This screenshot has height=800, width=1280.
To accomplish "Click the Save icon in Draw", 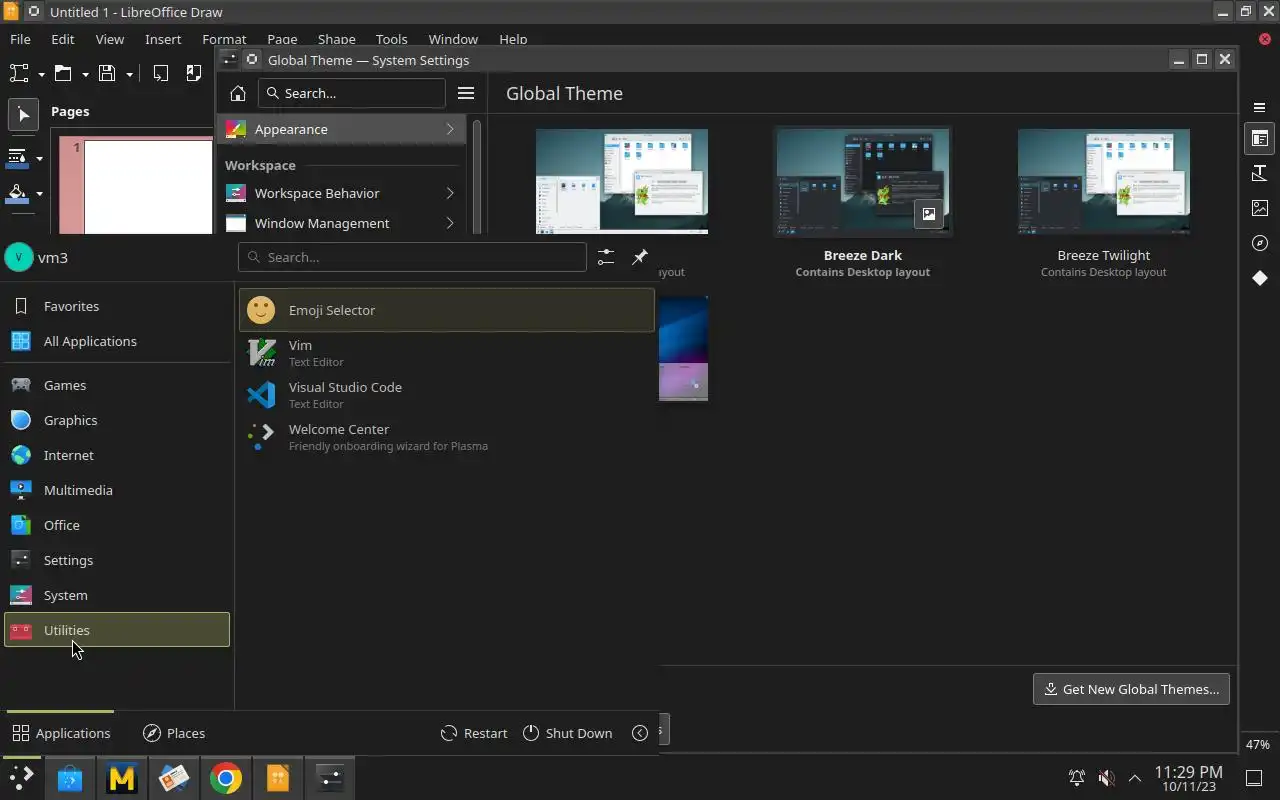I will pyautogui.click(x=108, y=74).
